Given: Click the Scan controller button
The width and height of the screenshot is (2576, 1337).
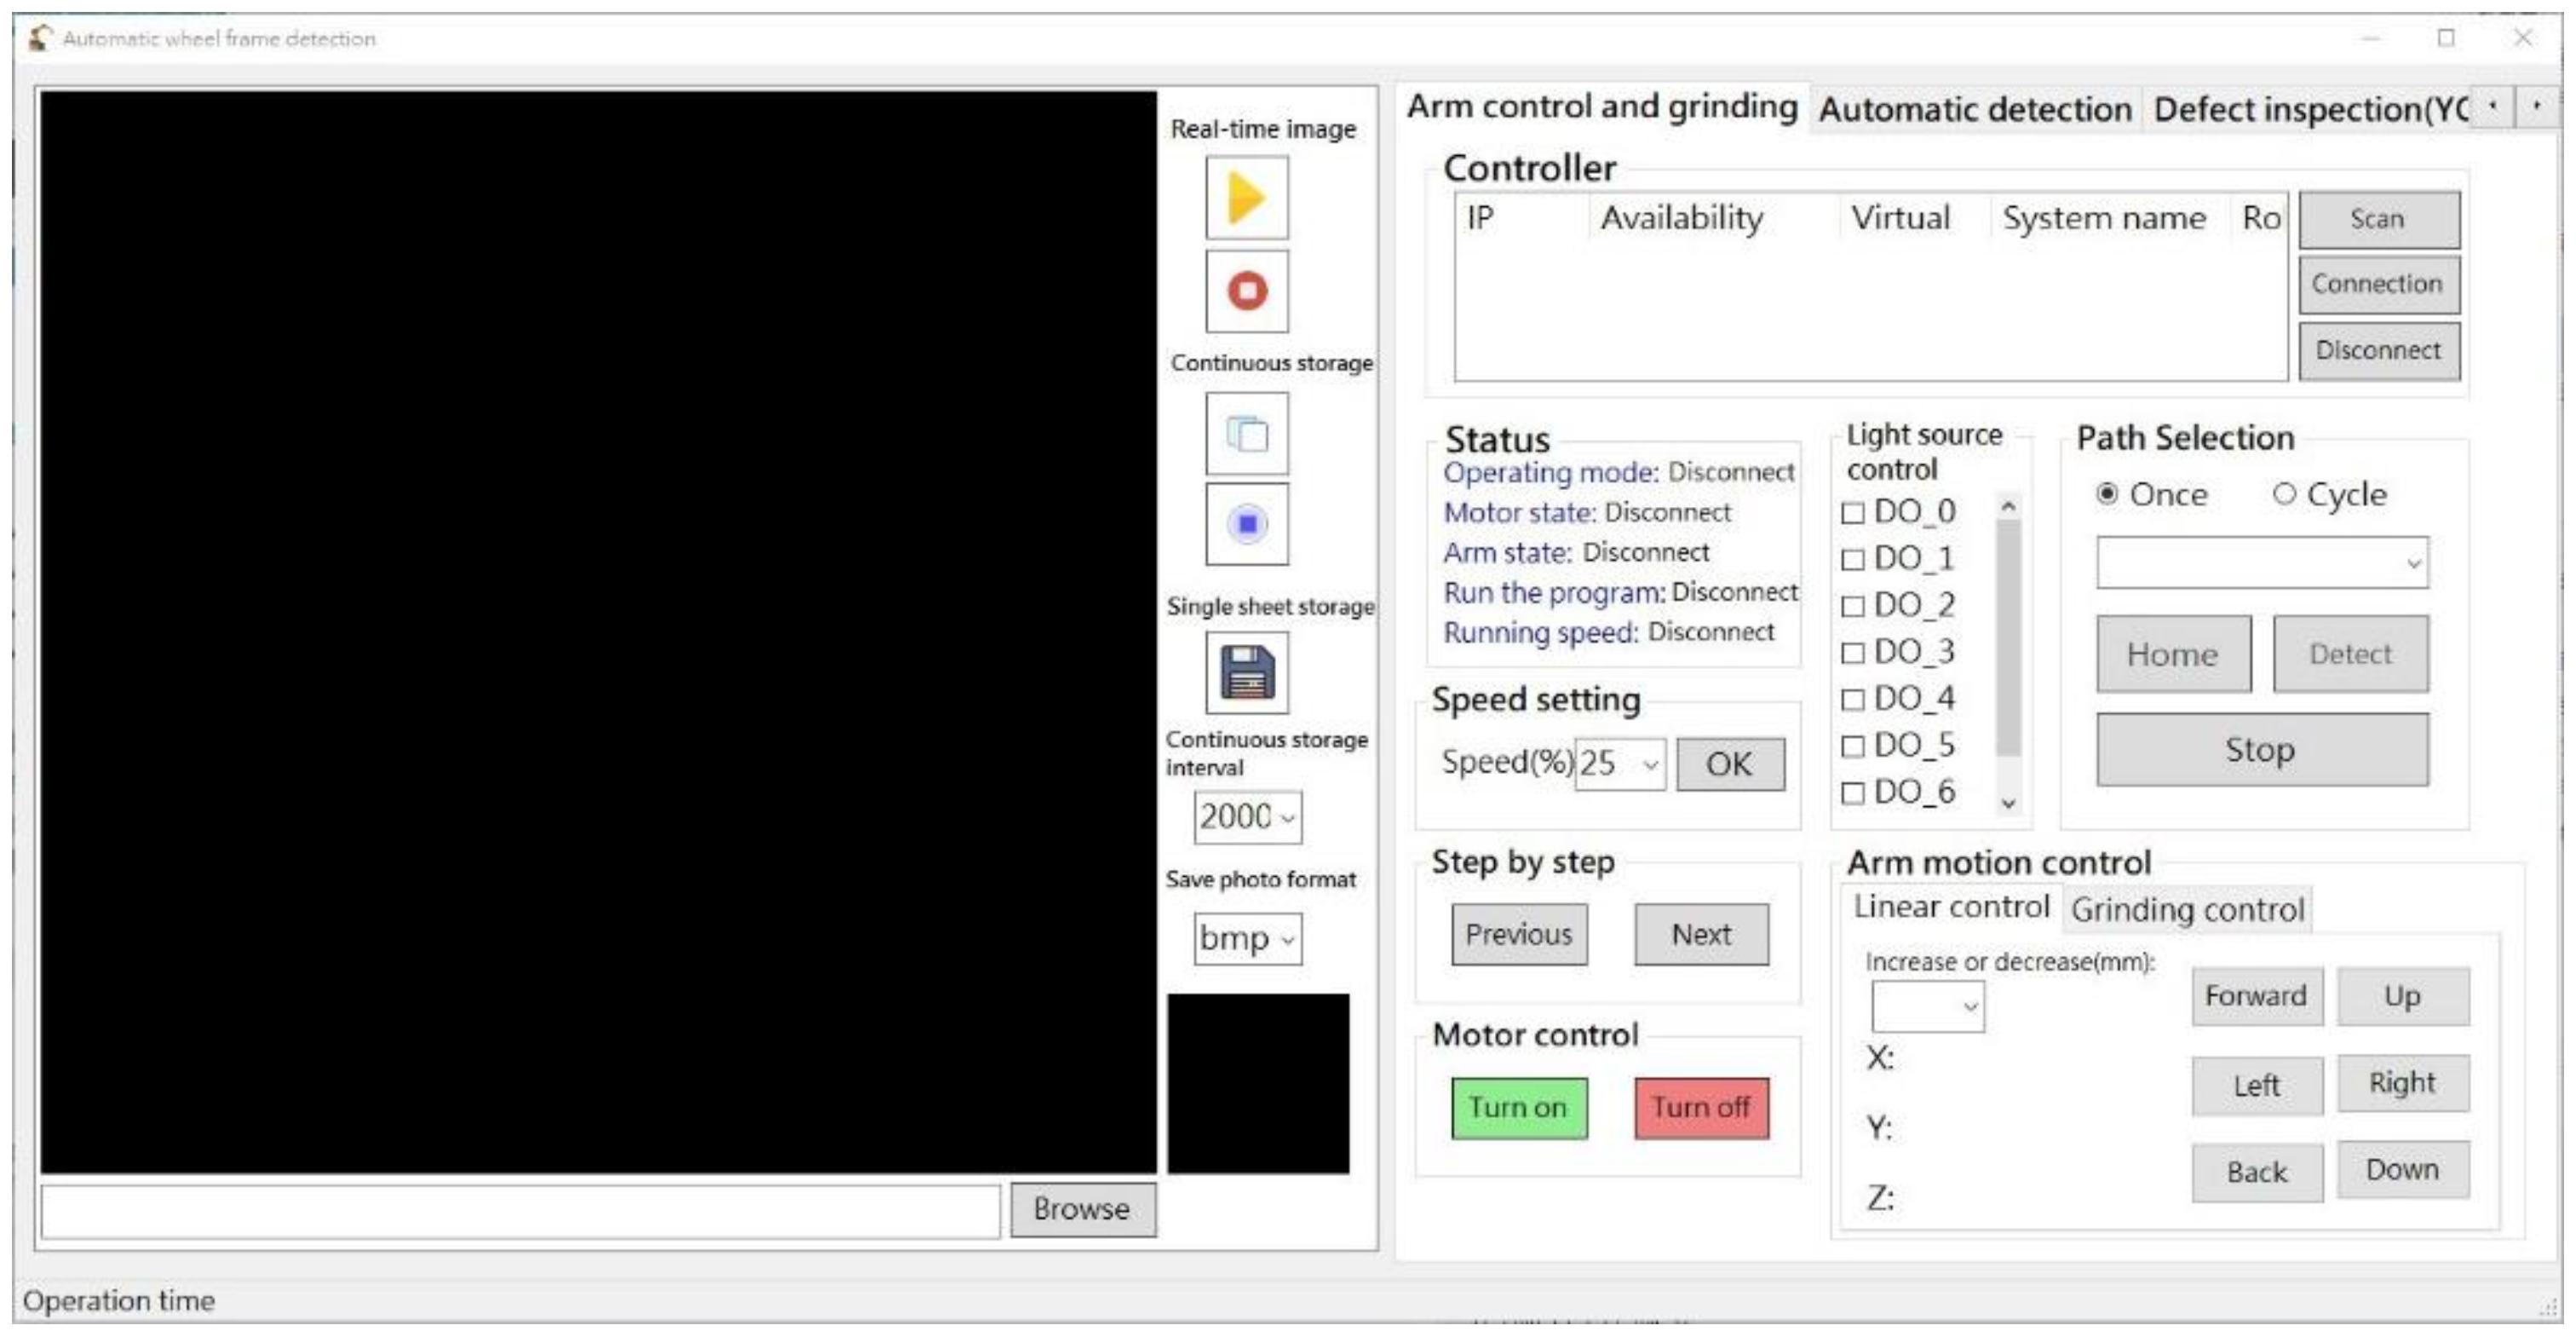Looking at the screenshot, I should click(2378, 219).
